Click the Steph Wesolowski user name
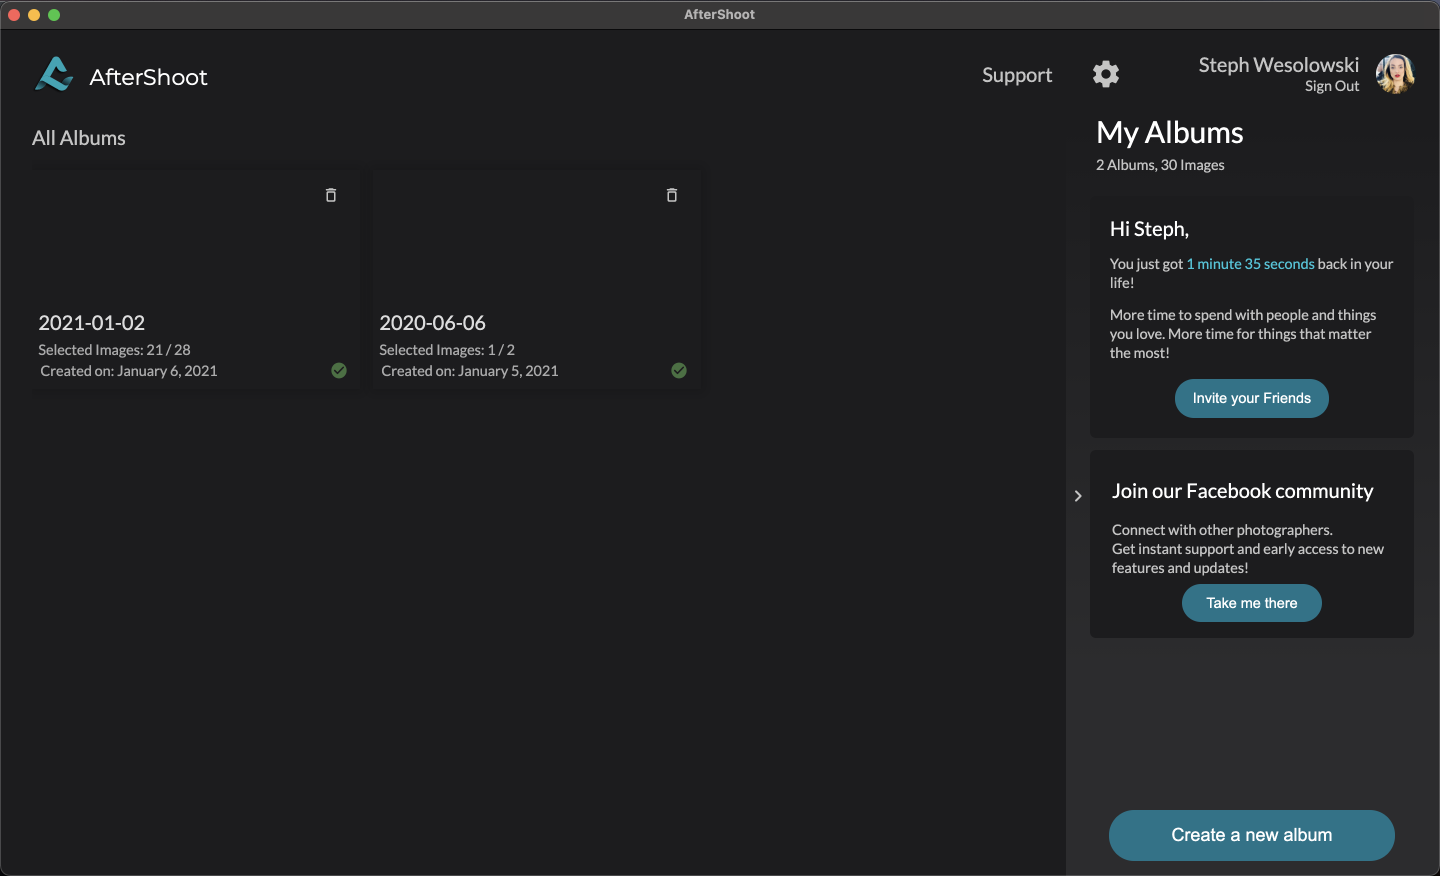 coord(1279,65)
